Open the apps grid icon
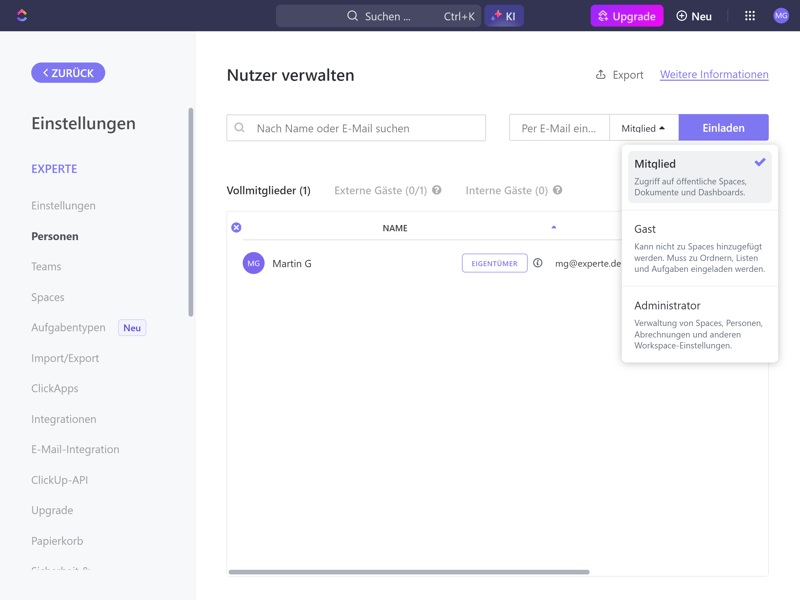 click(750, 16)
